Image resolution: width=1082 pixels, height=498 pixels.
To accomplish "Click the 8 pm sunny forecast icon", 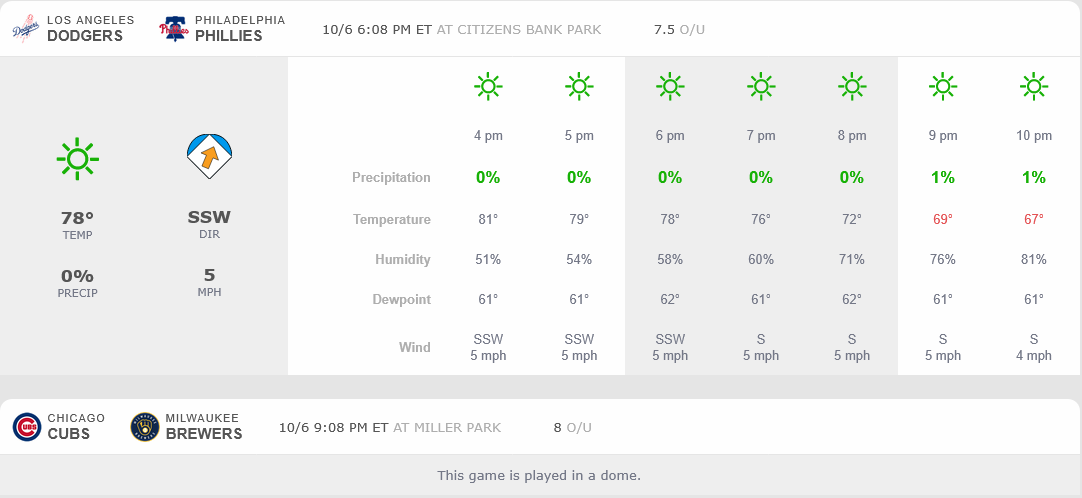I will coord(852,87).
